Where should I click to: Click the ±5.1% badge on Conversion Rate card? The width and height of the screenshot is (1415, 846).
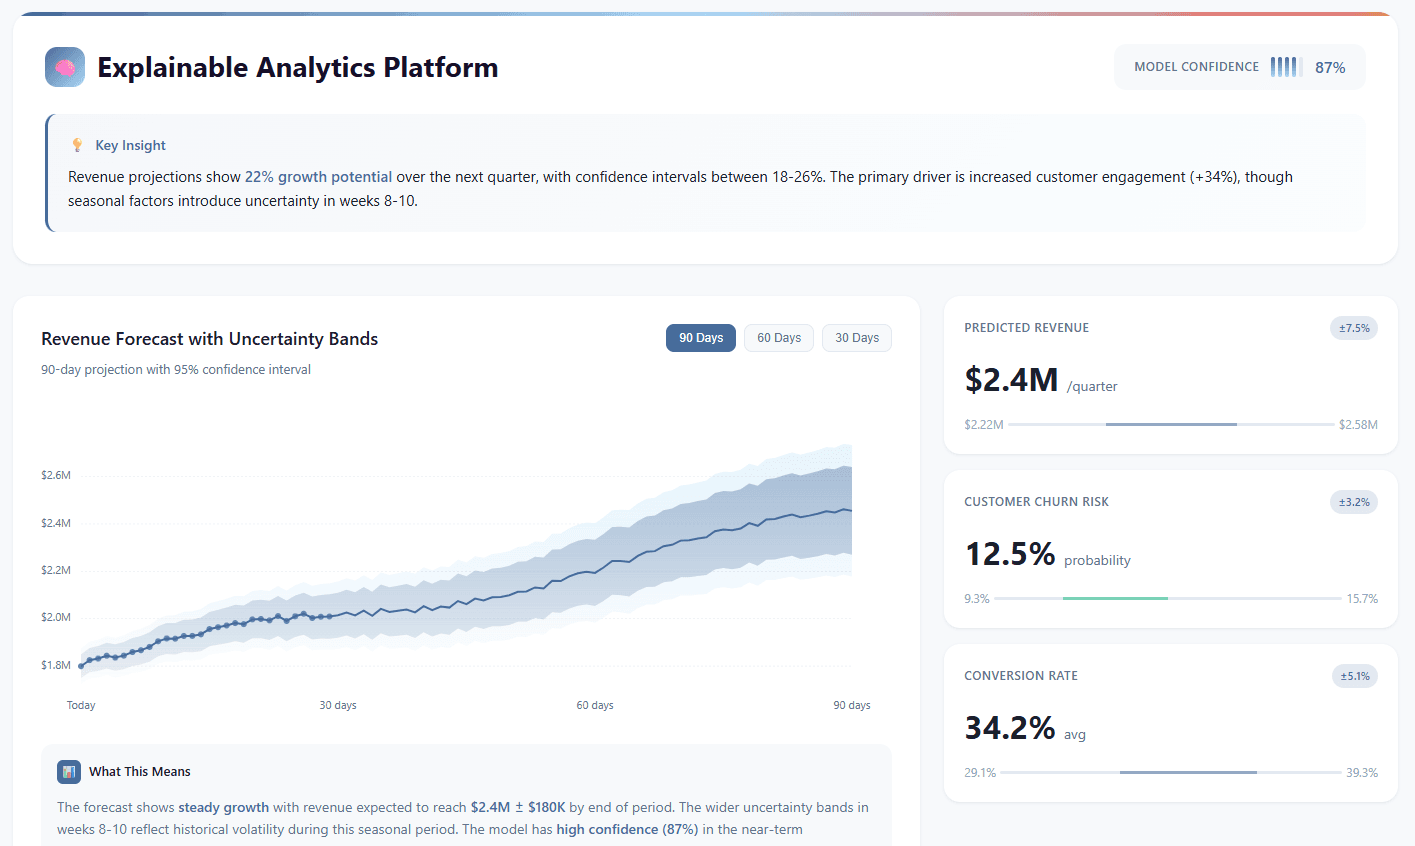pyautogui.click(x=1353, y=675)
